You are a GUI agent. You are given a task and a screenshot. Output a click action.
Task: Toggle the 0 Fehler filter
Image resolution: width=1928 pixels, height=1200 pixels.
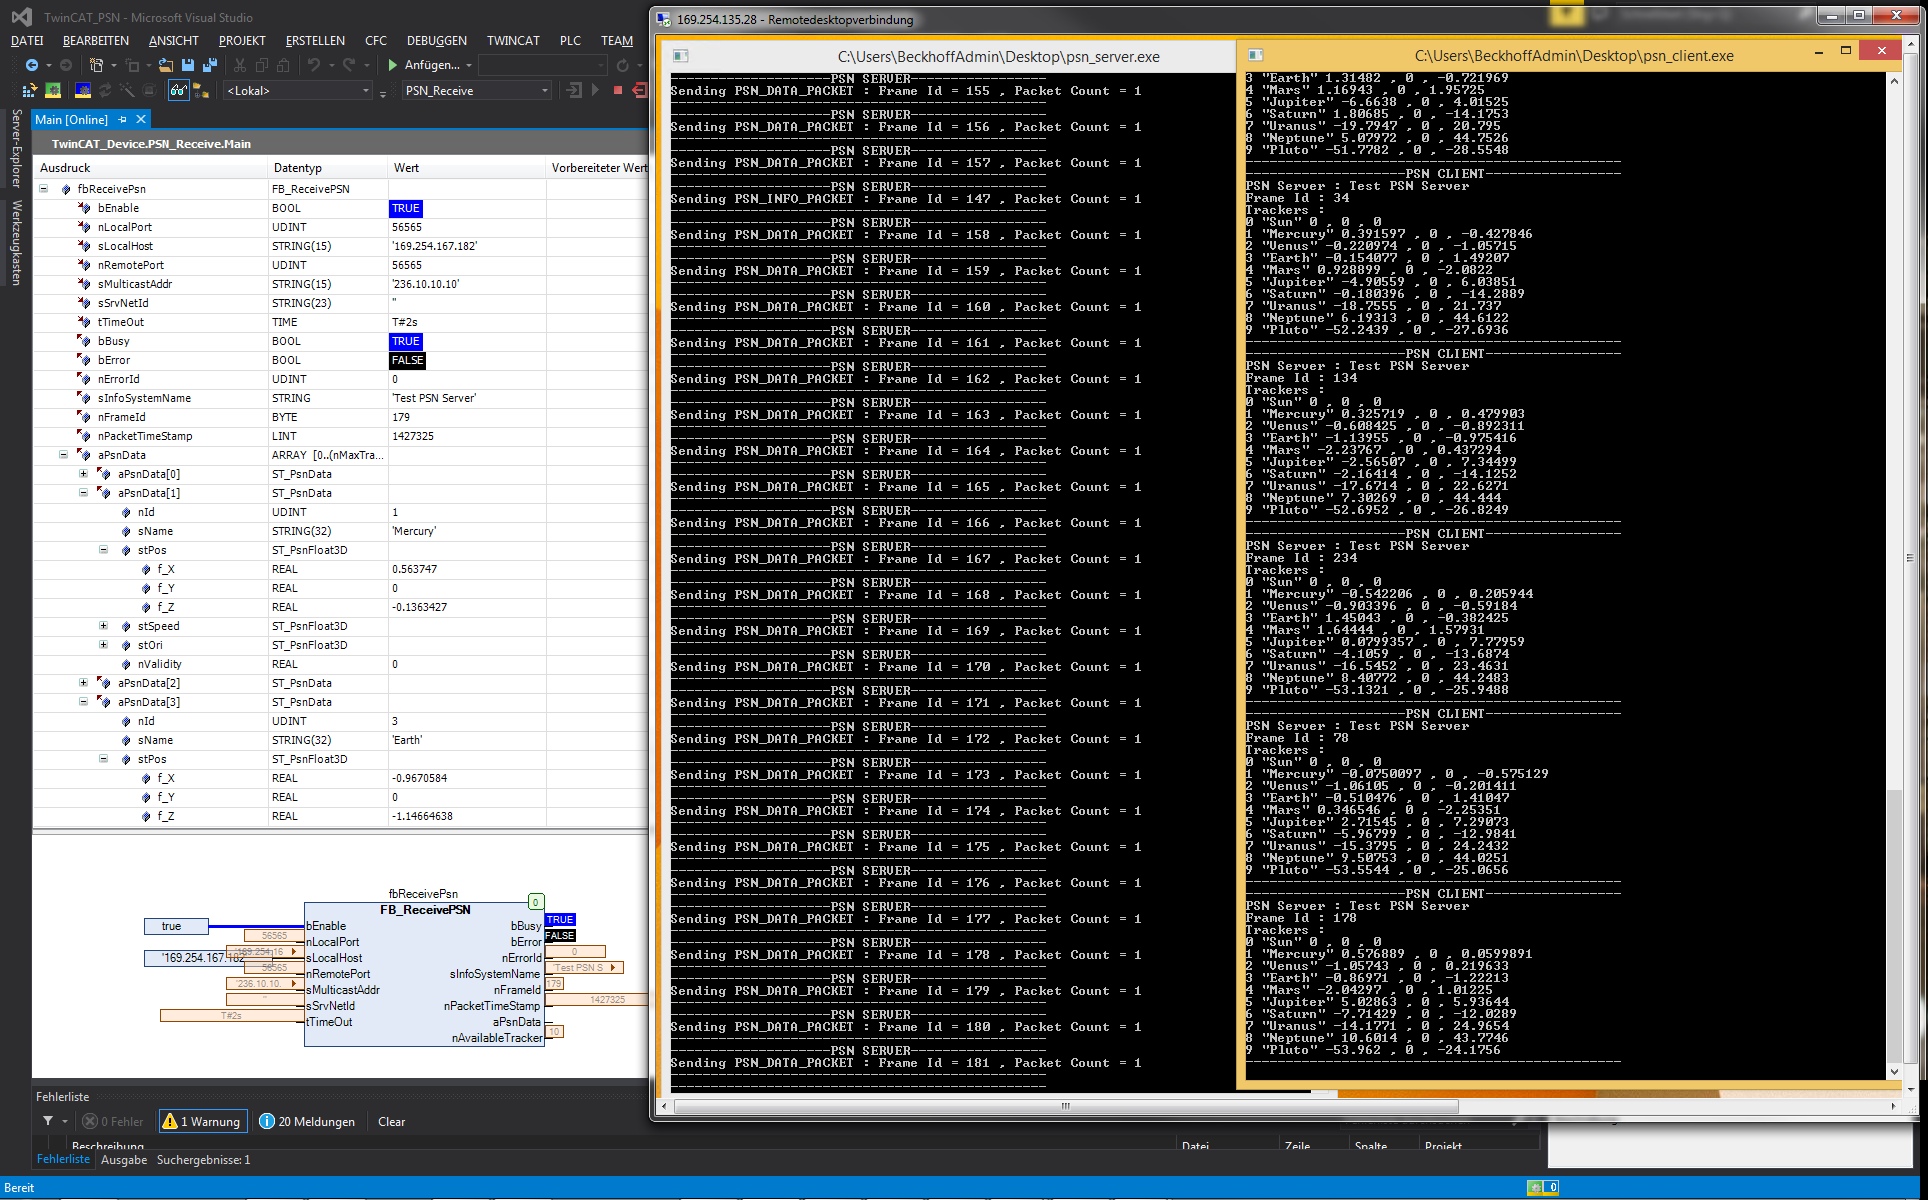[x=112, y=1121]
